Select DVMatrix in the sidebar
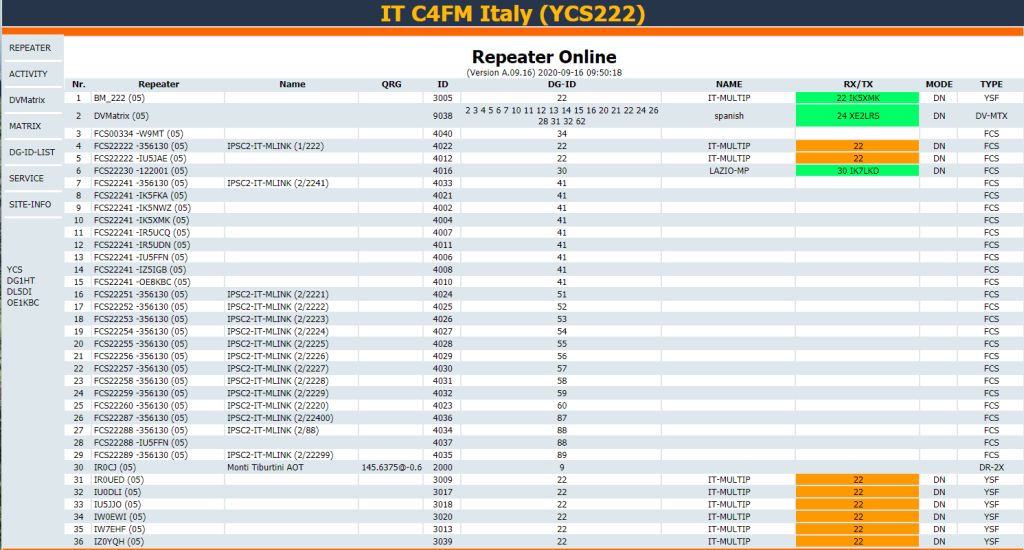 (x=28, y=100)
